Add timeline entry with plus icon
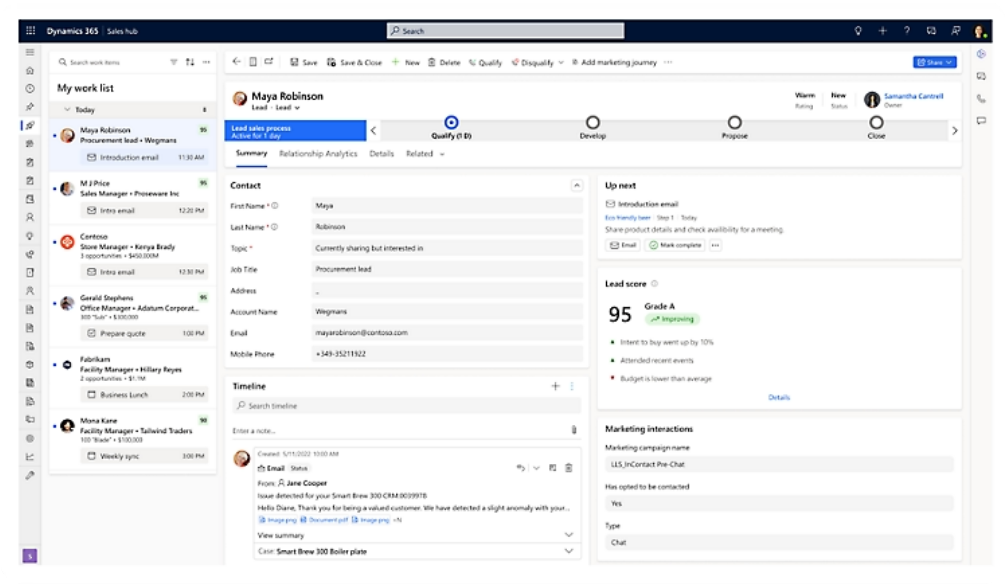1006x584 pixels. (556, 386)
